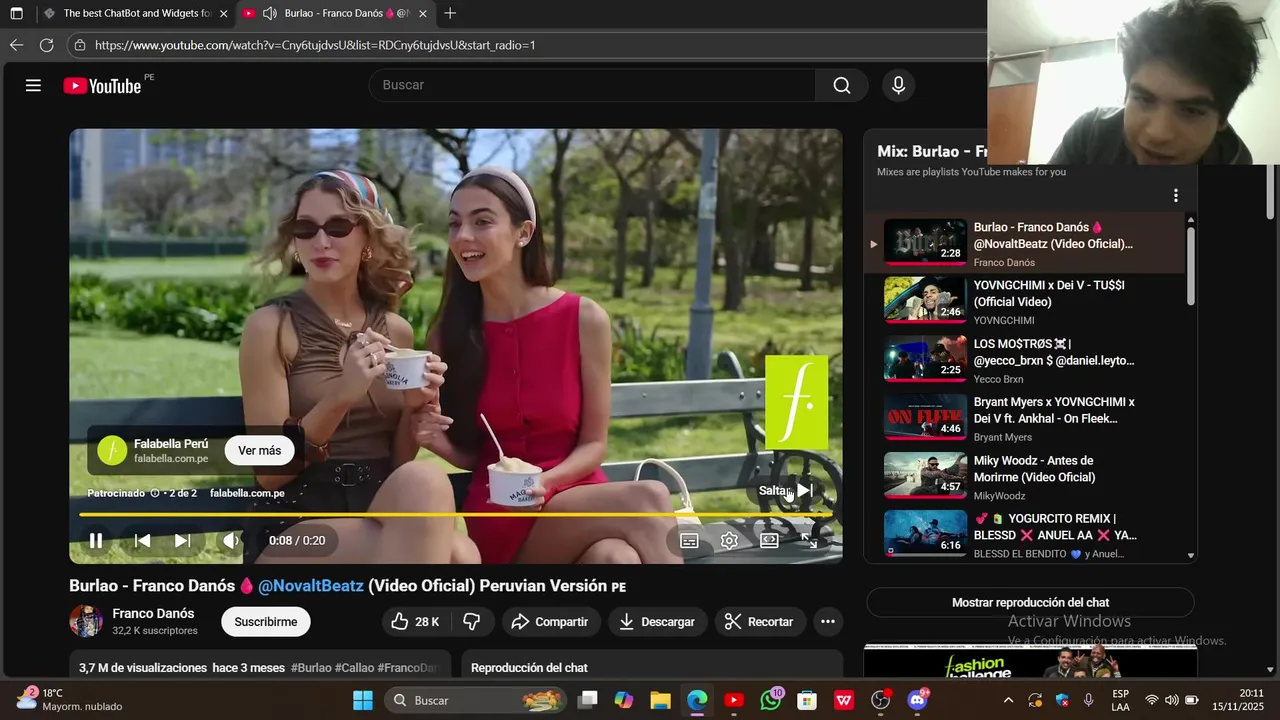Open player settings gear

[729, 540]
